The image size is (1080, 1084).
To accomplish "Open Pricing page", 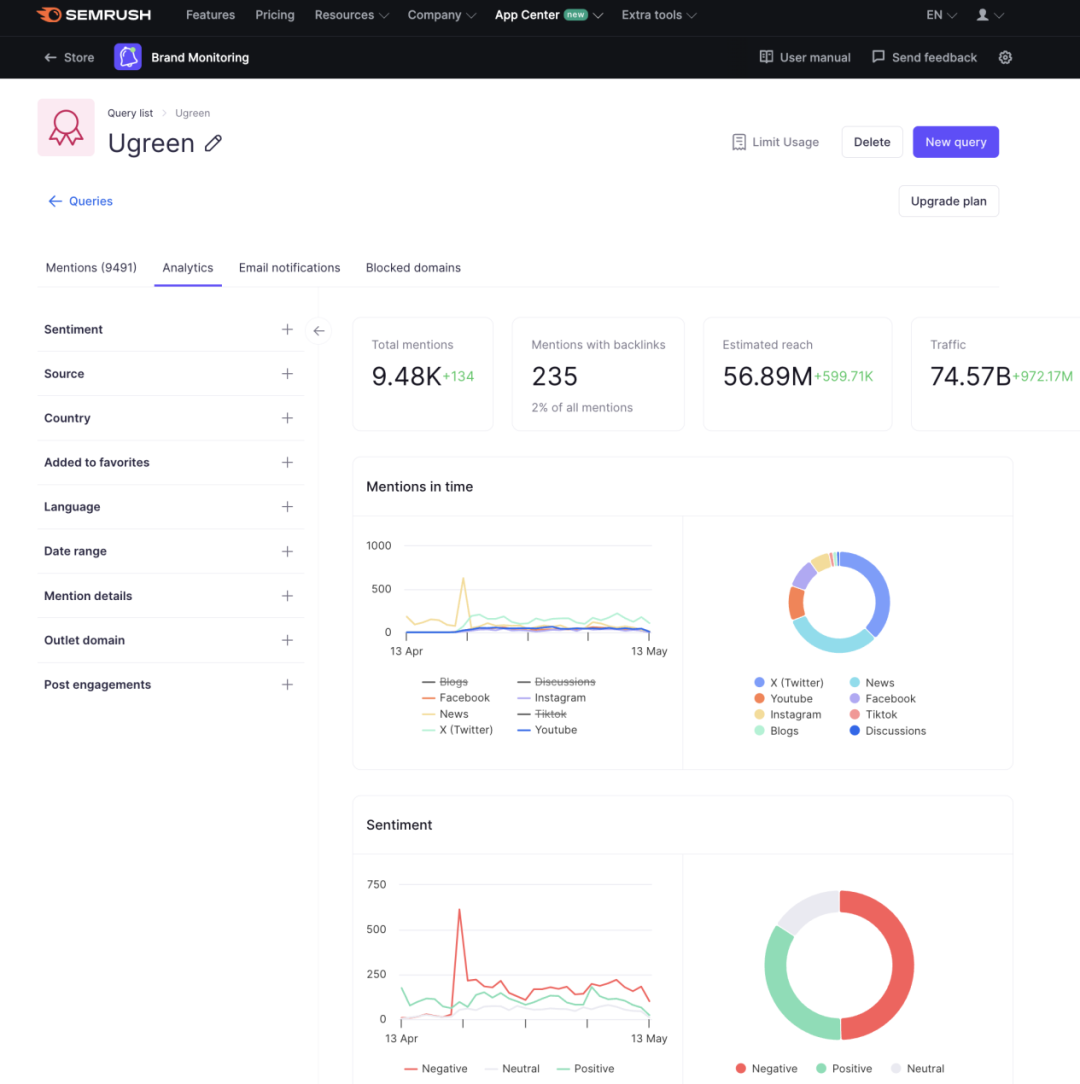I will pyautogui.click(x=274, y=15).
